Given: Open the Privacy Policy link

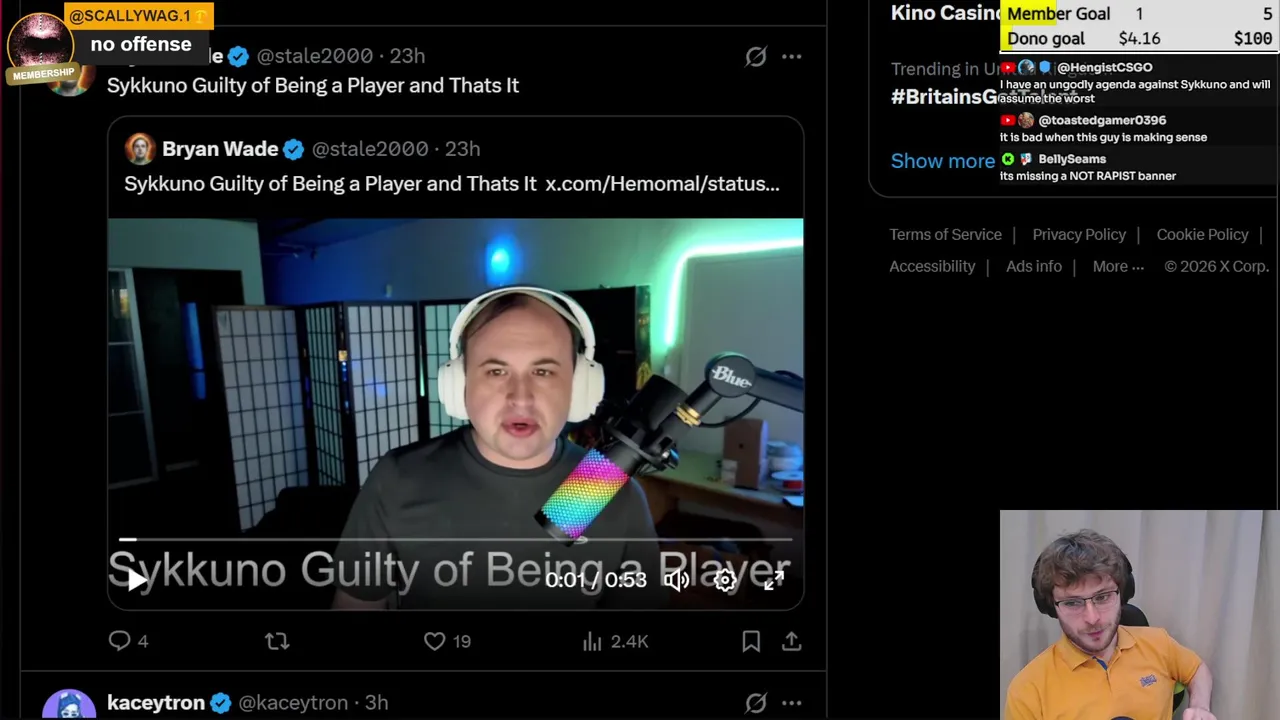Looking at the screenshot, I should coord(1079,234).
